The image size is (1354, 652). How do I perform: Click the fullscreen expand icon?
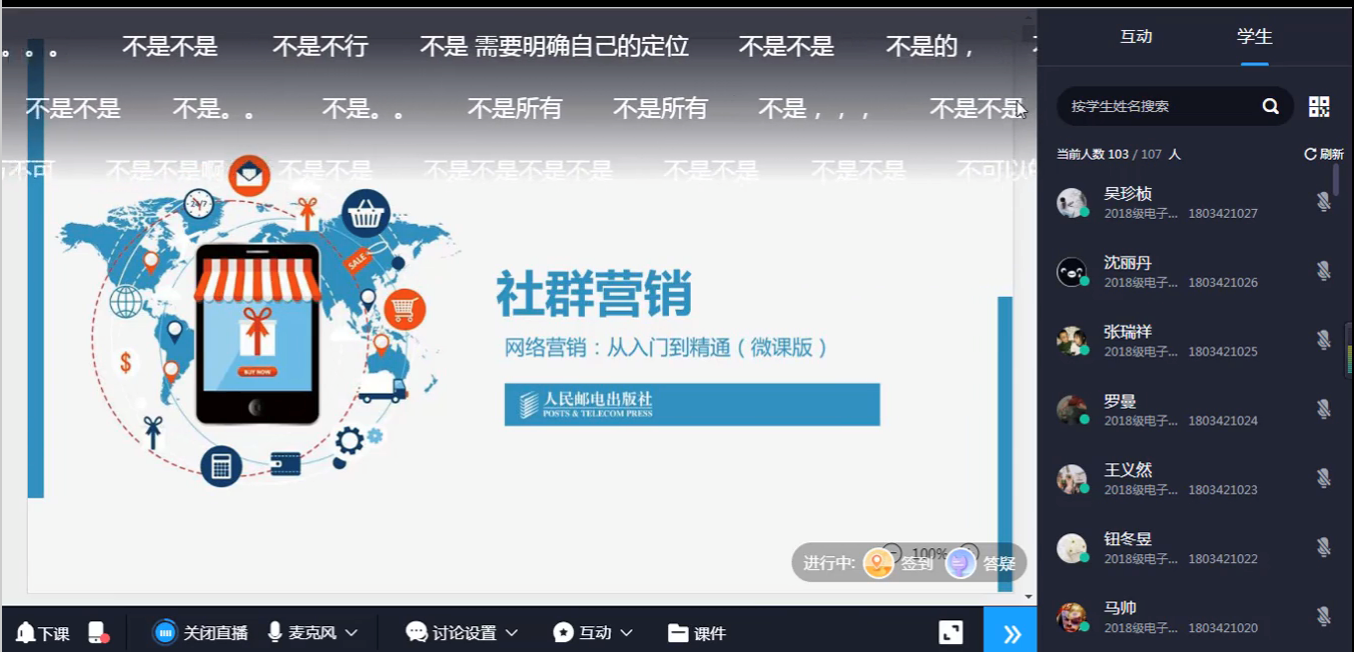click(x=950, y=632)
